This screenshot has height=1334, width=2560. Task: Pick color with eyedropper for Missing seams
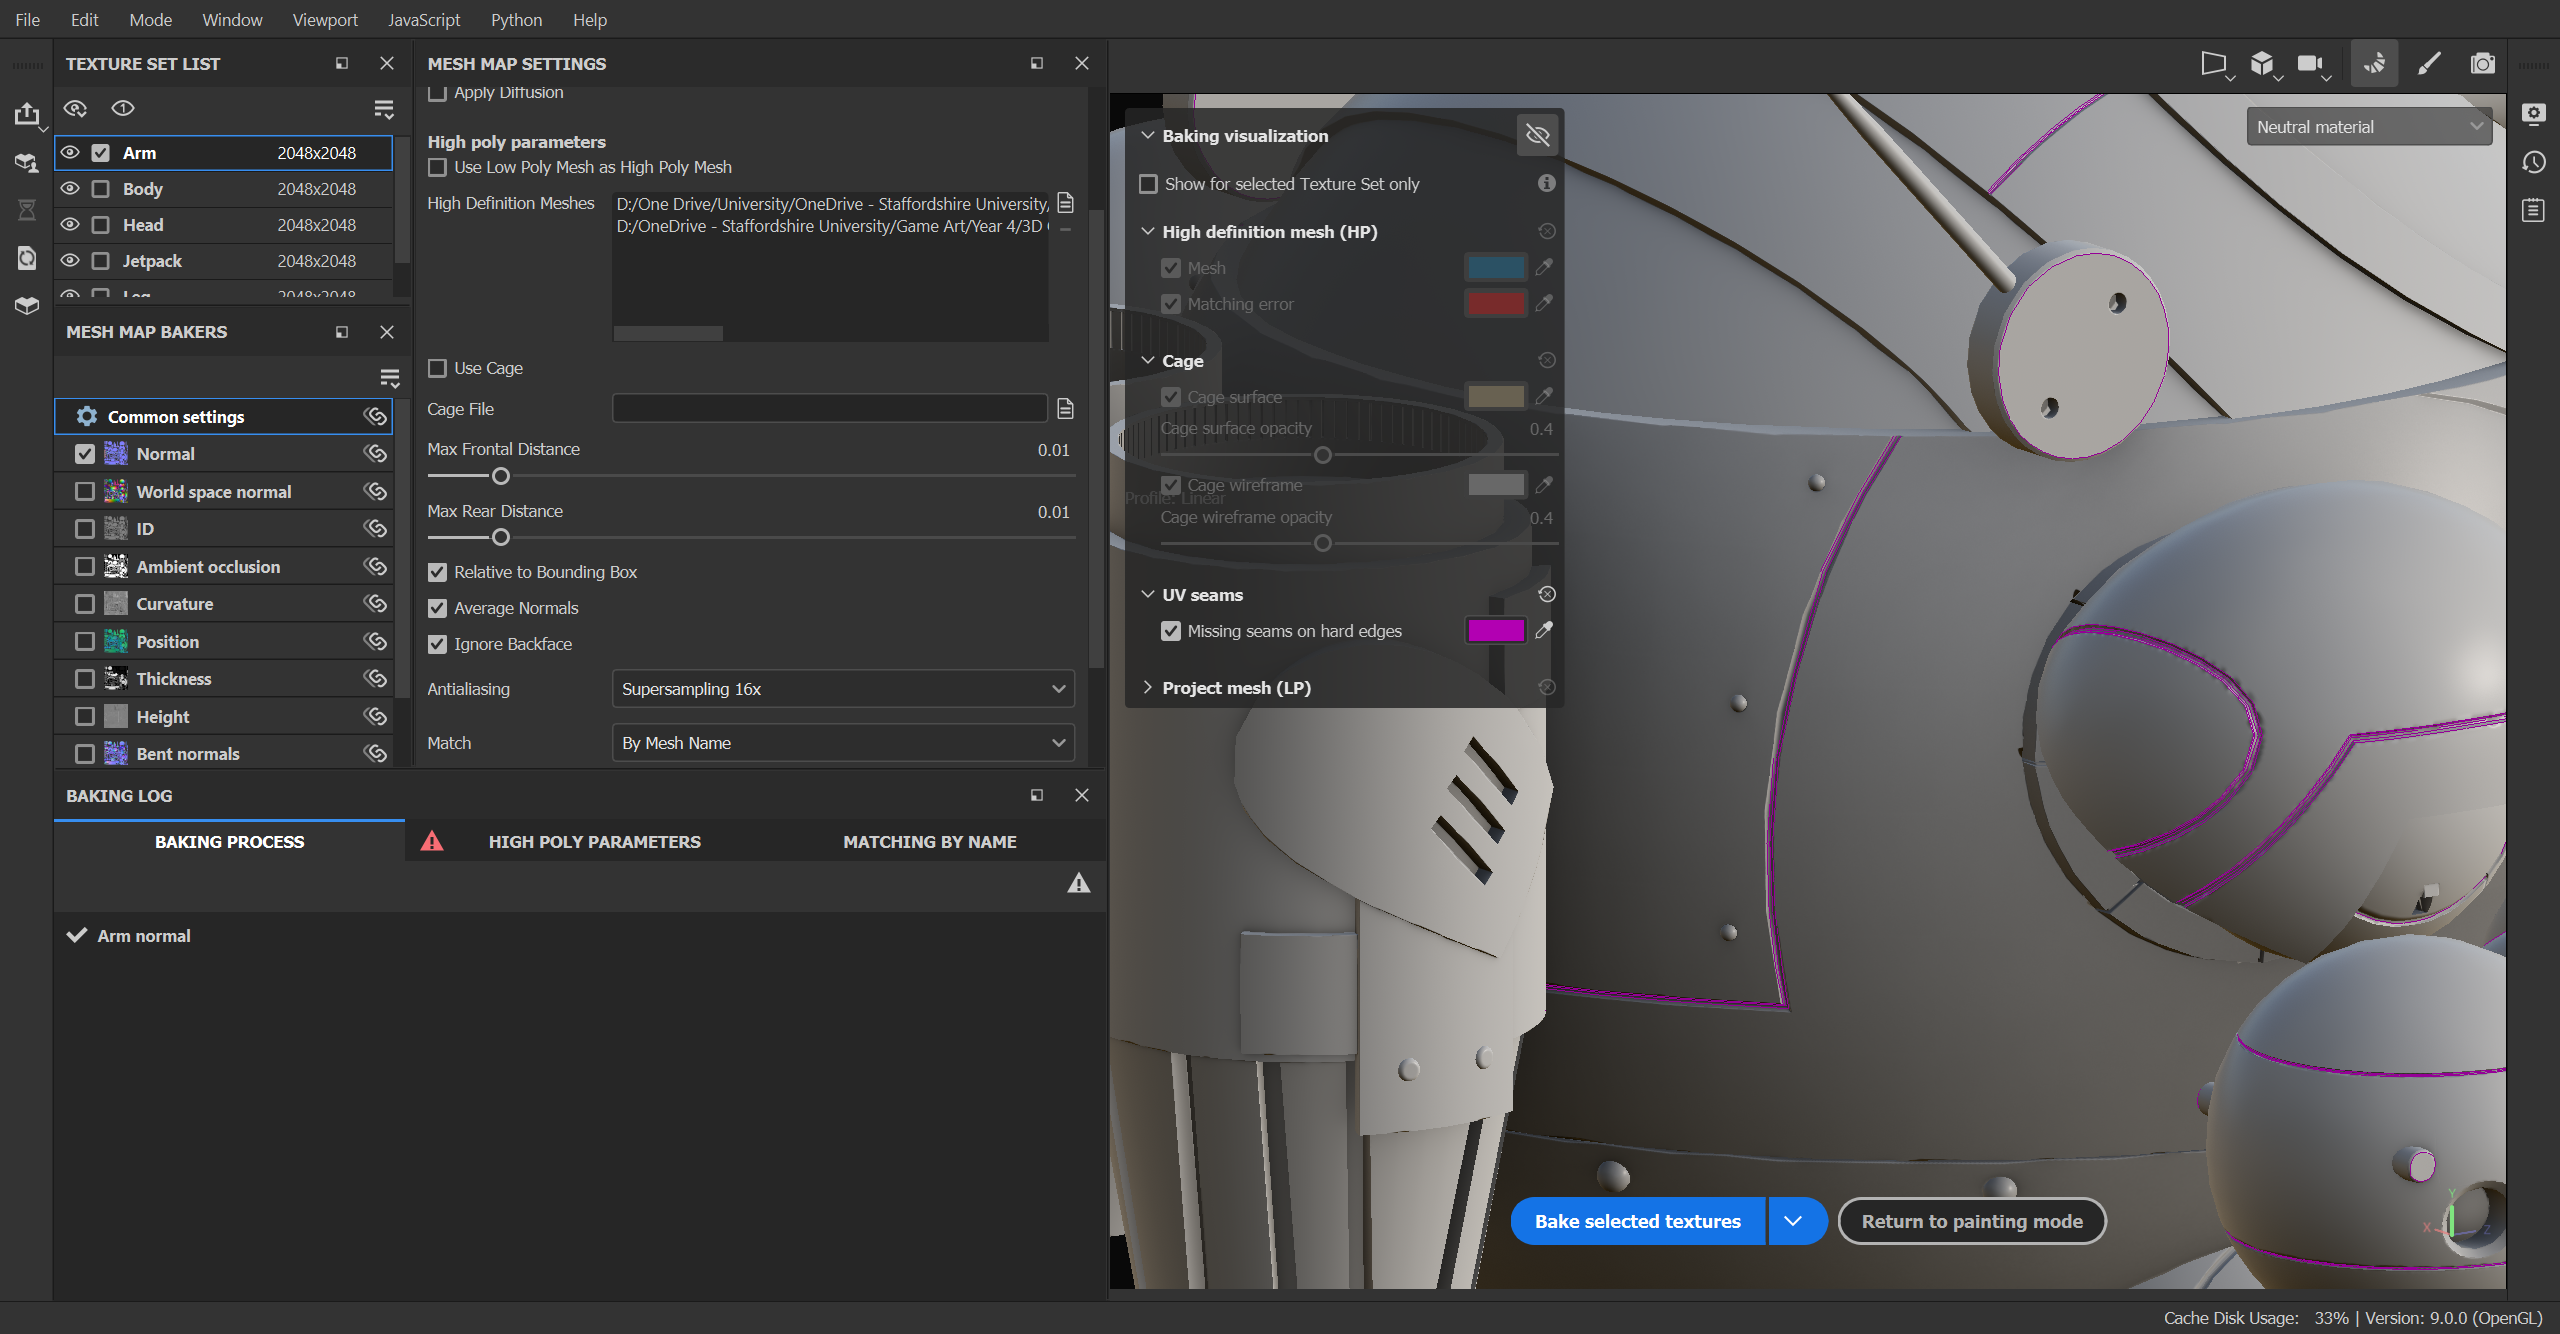click(x=1544, y=630)
